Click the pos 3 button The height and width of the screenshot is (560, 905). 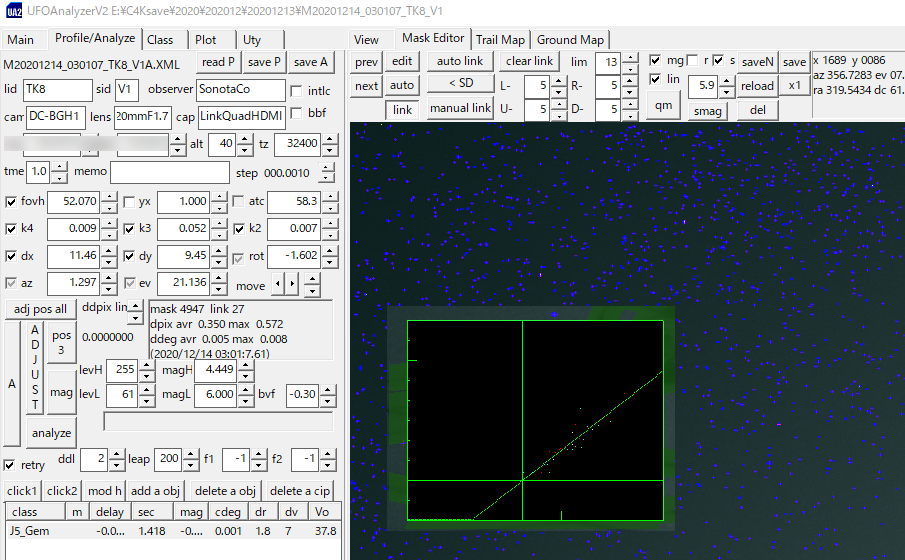(62, 342)
